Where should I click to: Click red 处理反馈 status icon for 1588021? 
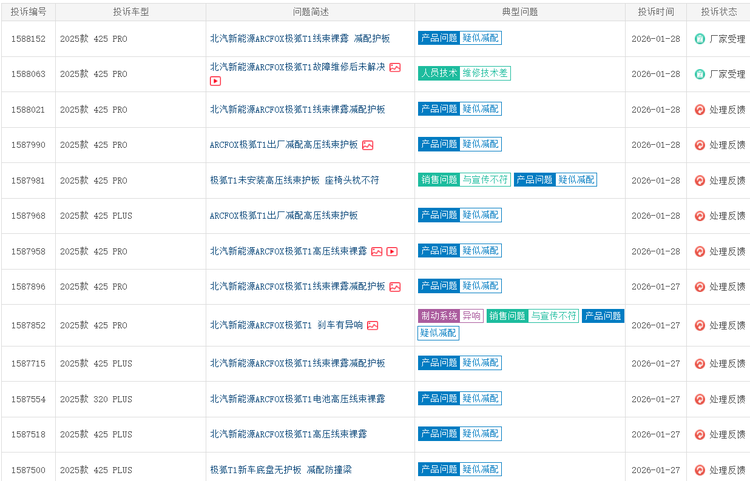pos(699,110)
